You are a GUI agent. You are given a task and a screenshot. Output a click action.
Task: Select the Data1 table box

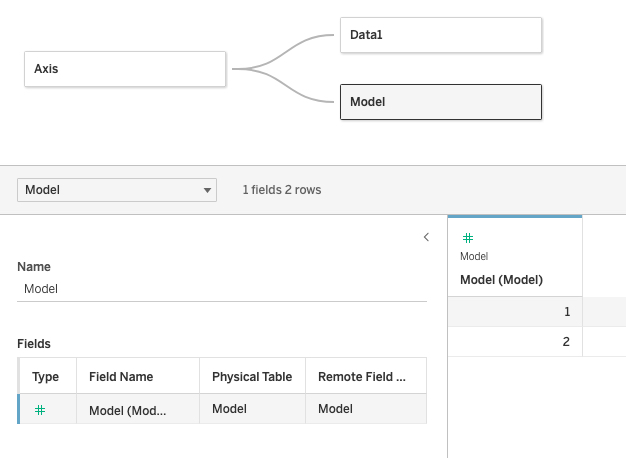(x=441, y=35)
